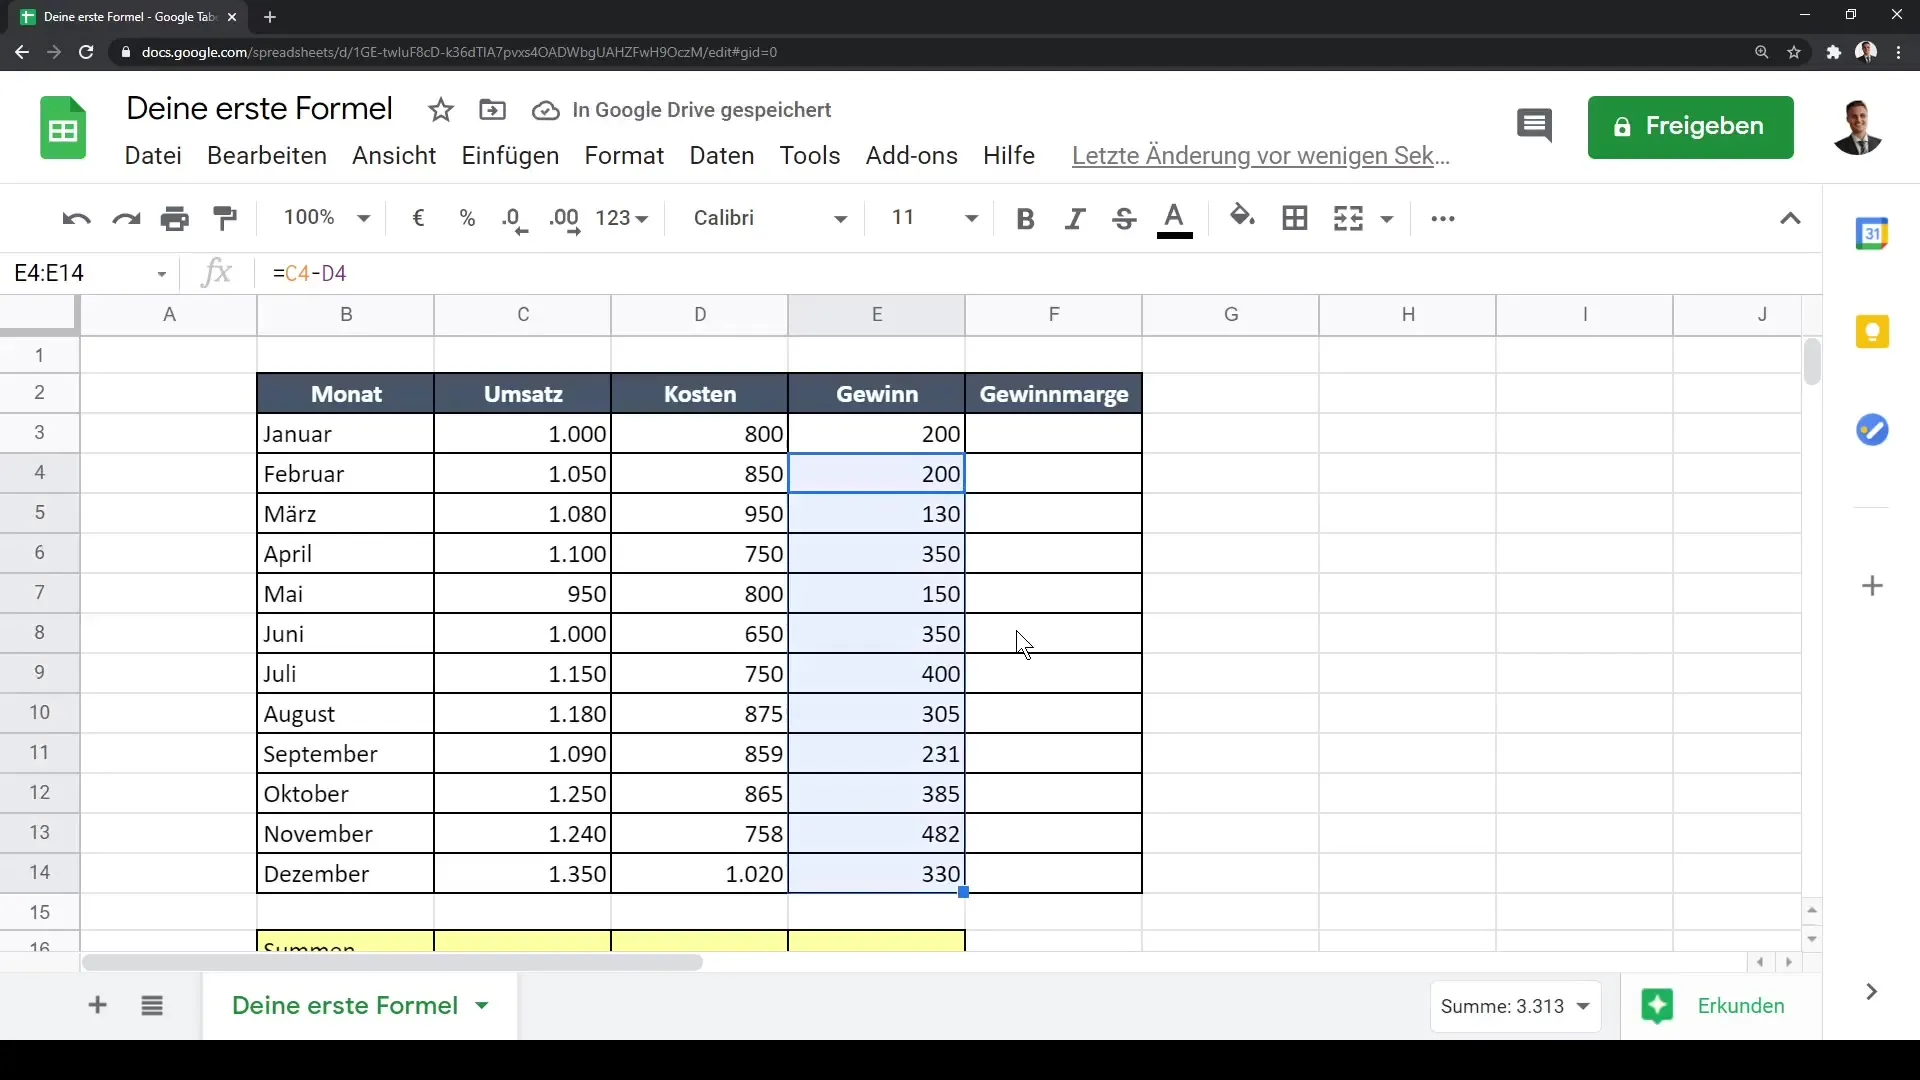This screenshot has height=1080, width=1920.
Task: Open Google Calendar side panel
Action: (x=1872, y=234)
